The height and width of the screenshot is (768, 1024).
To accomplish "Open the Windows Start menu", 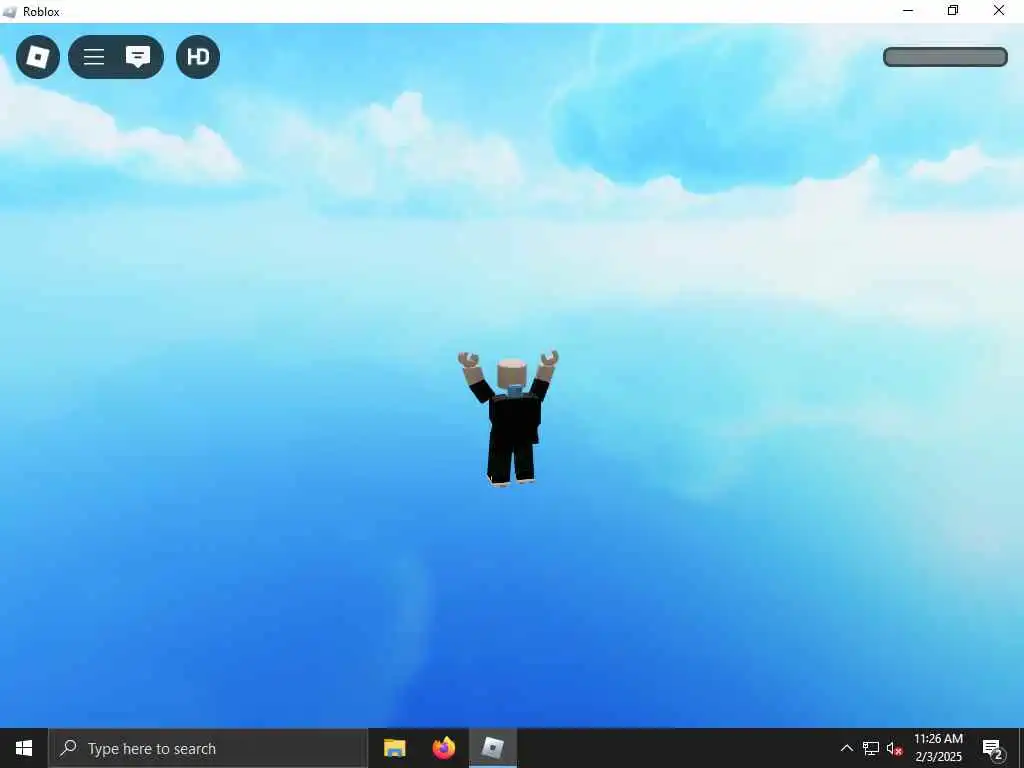I will [x=24, y=748].
